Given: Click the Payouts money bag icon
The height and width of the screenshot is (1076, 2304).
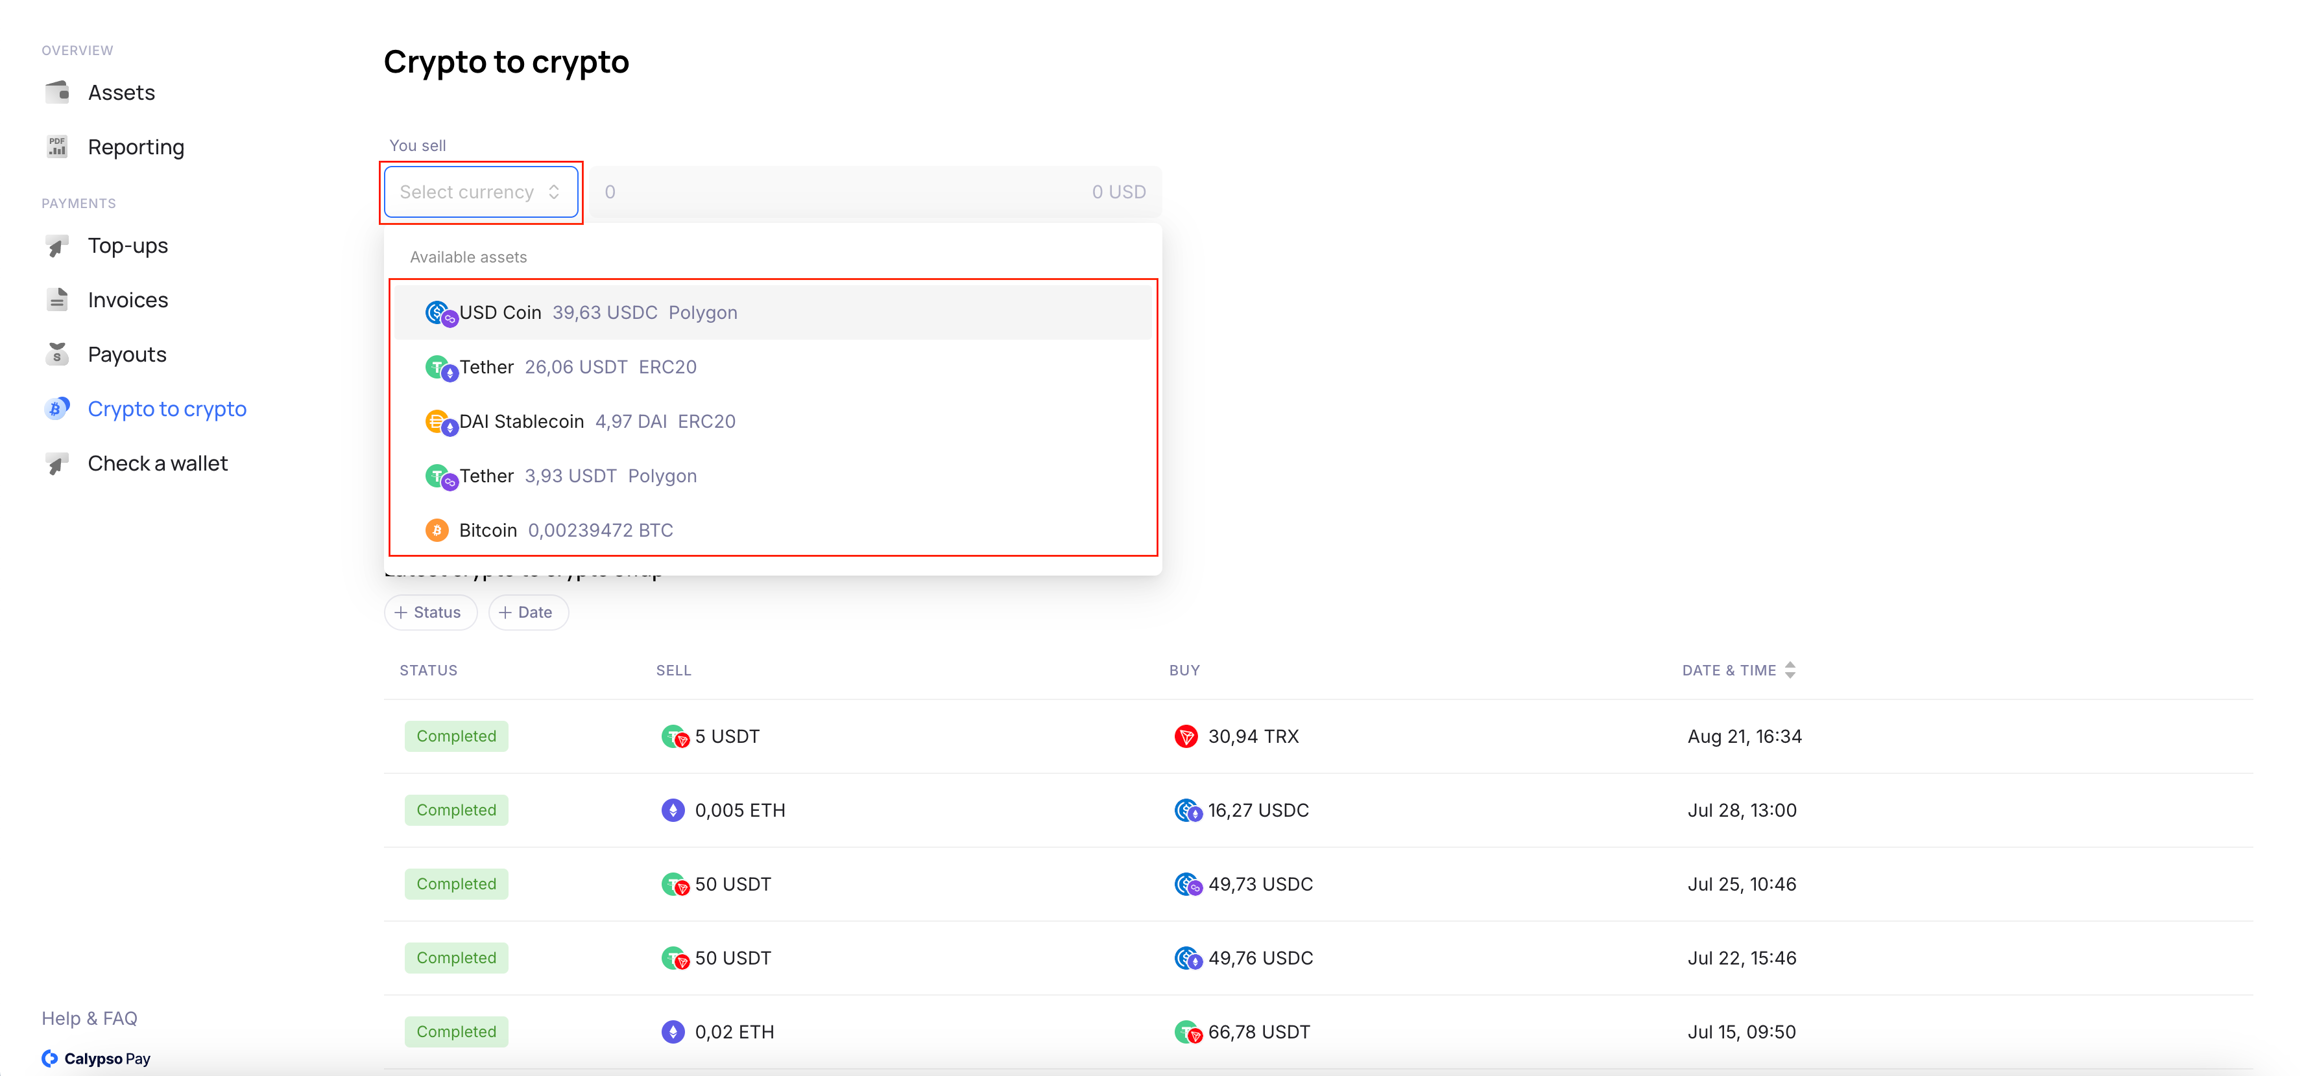Looking at the screenshot, I should point(57,354).
